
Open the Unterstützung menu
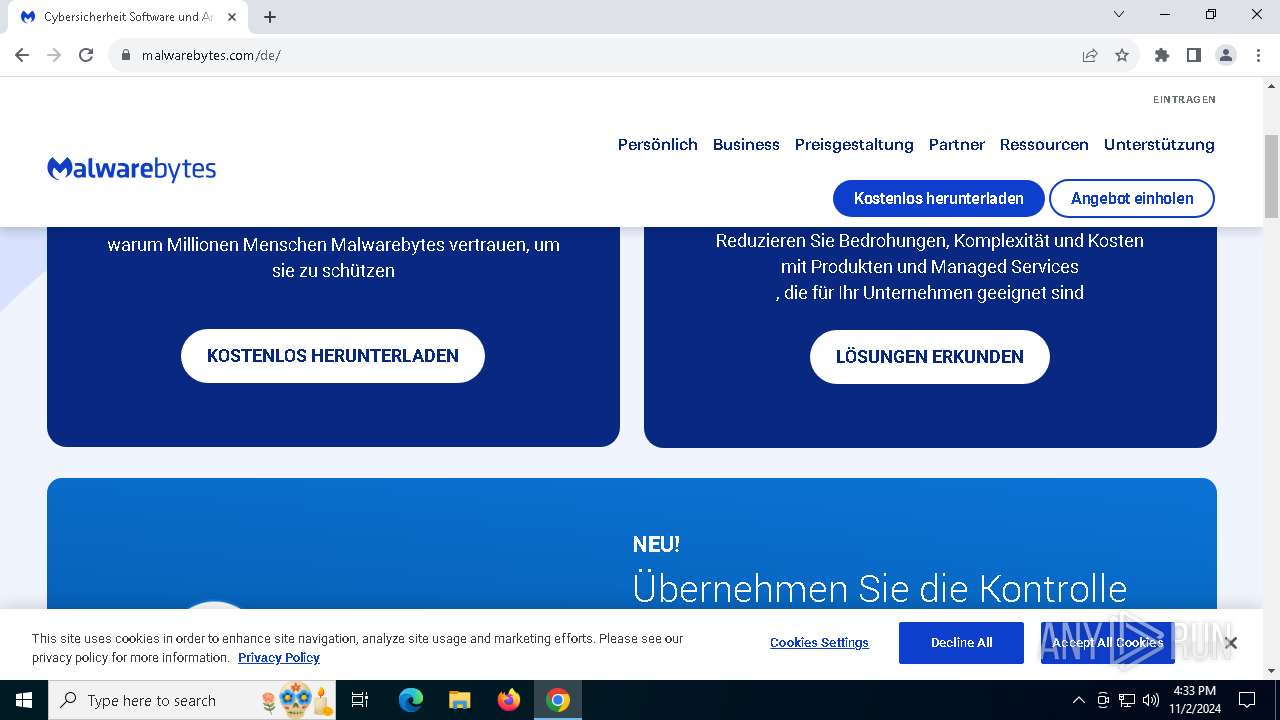[x=1159, y=144]
